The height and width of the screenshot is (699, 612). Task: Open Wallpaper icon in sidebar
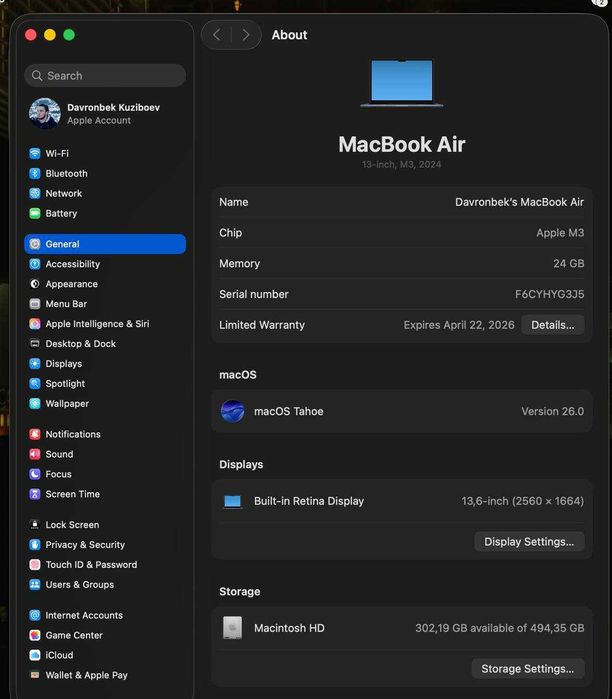pos(35,403)
